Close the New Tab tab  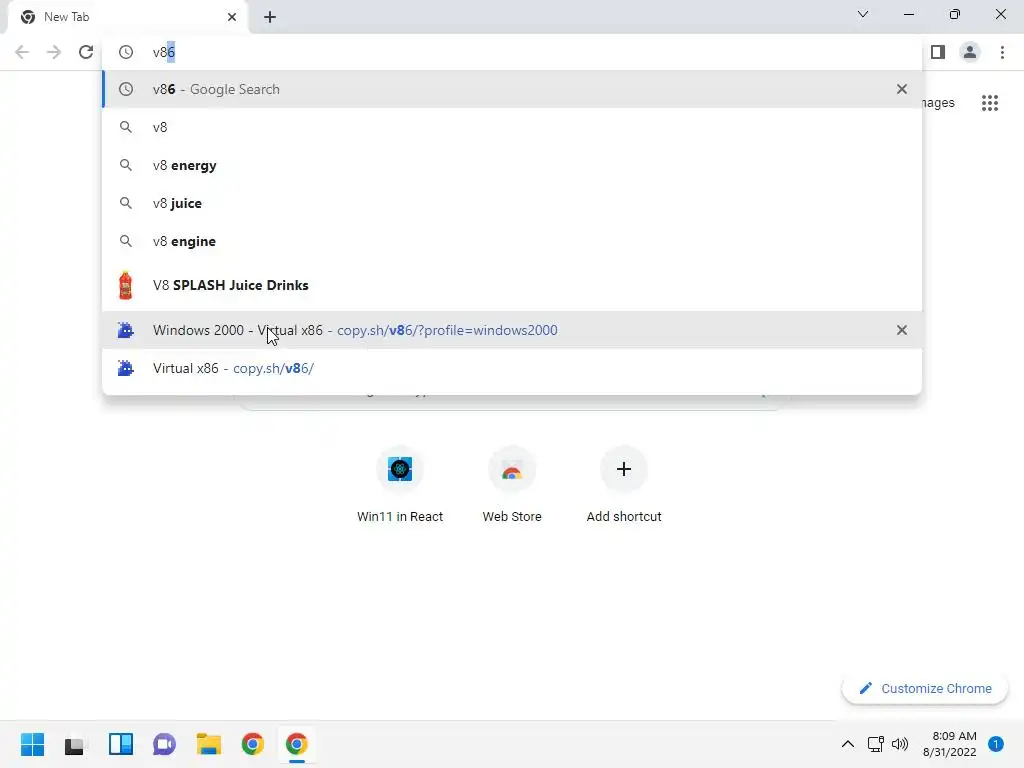click(232, 17)
